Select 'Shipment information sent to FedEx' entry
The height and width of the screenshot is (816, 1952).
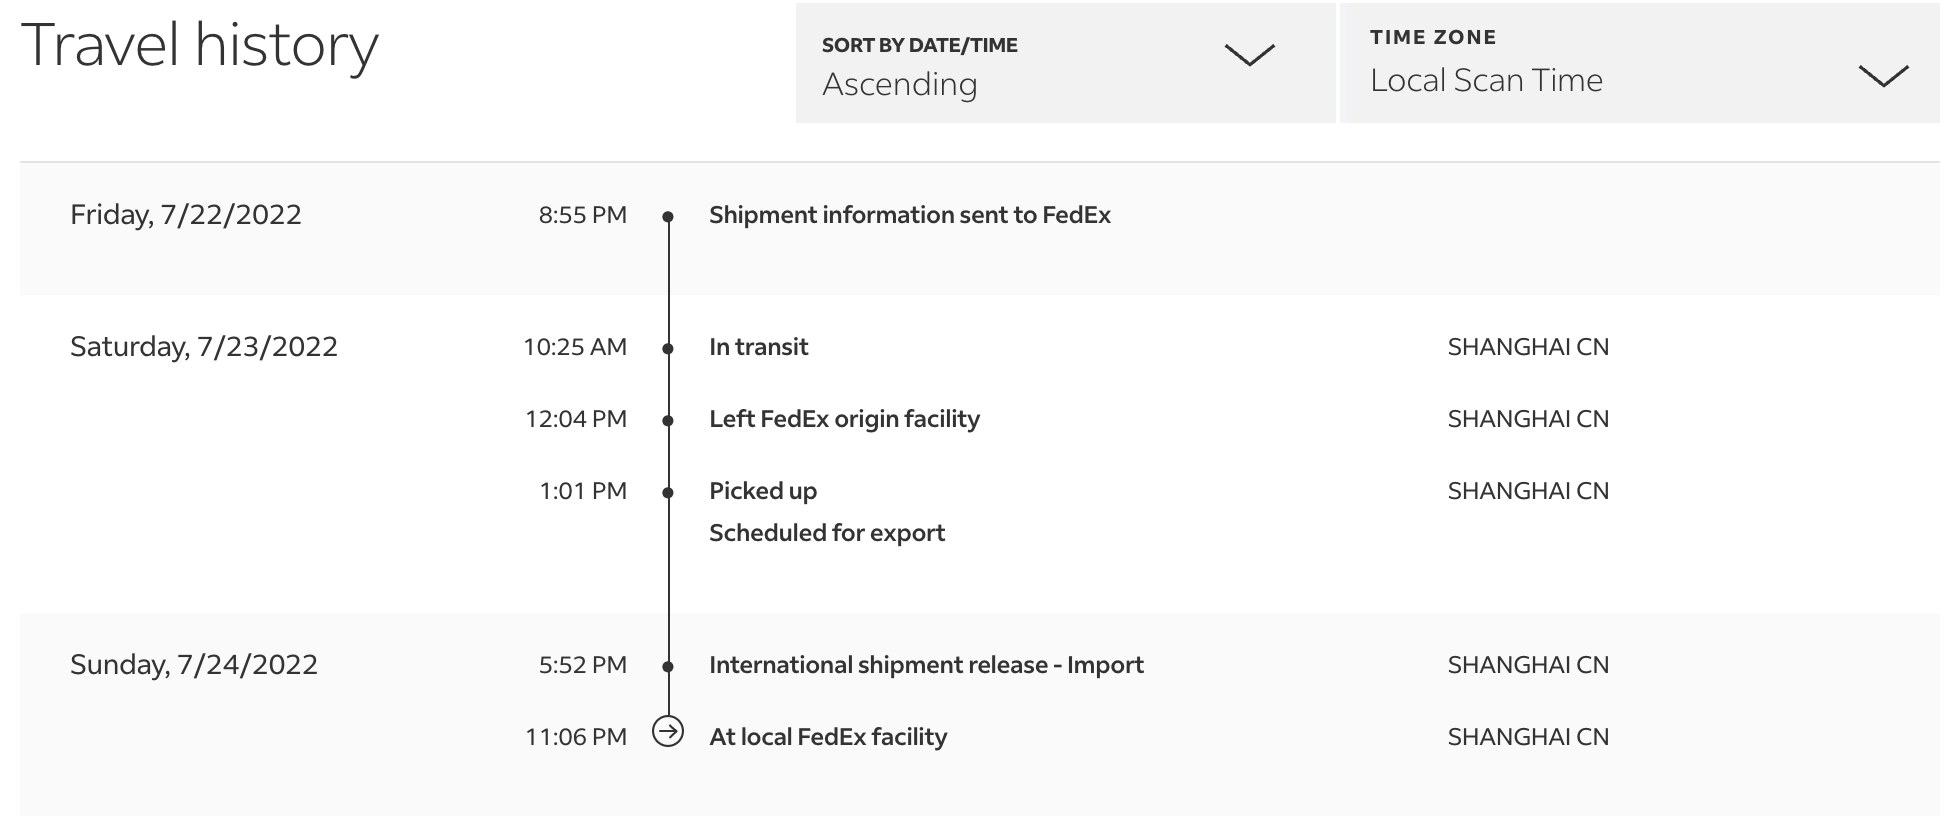click(x=909, y=215)
